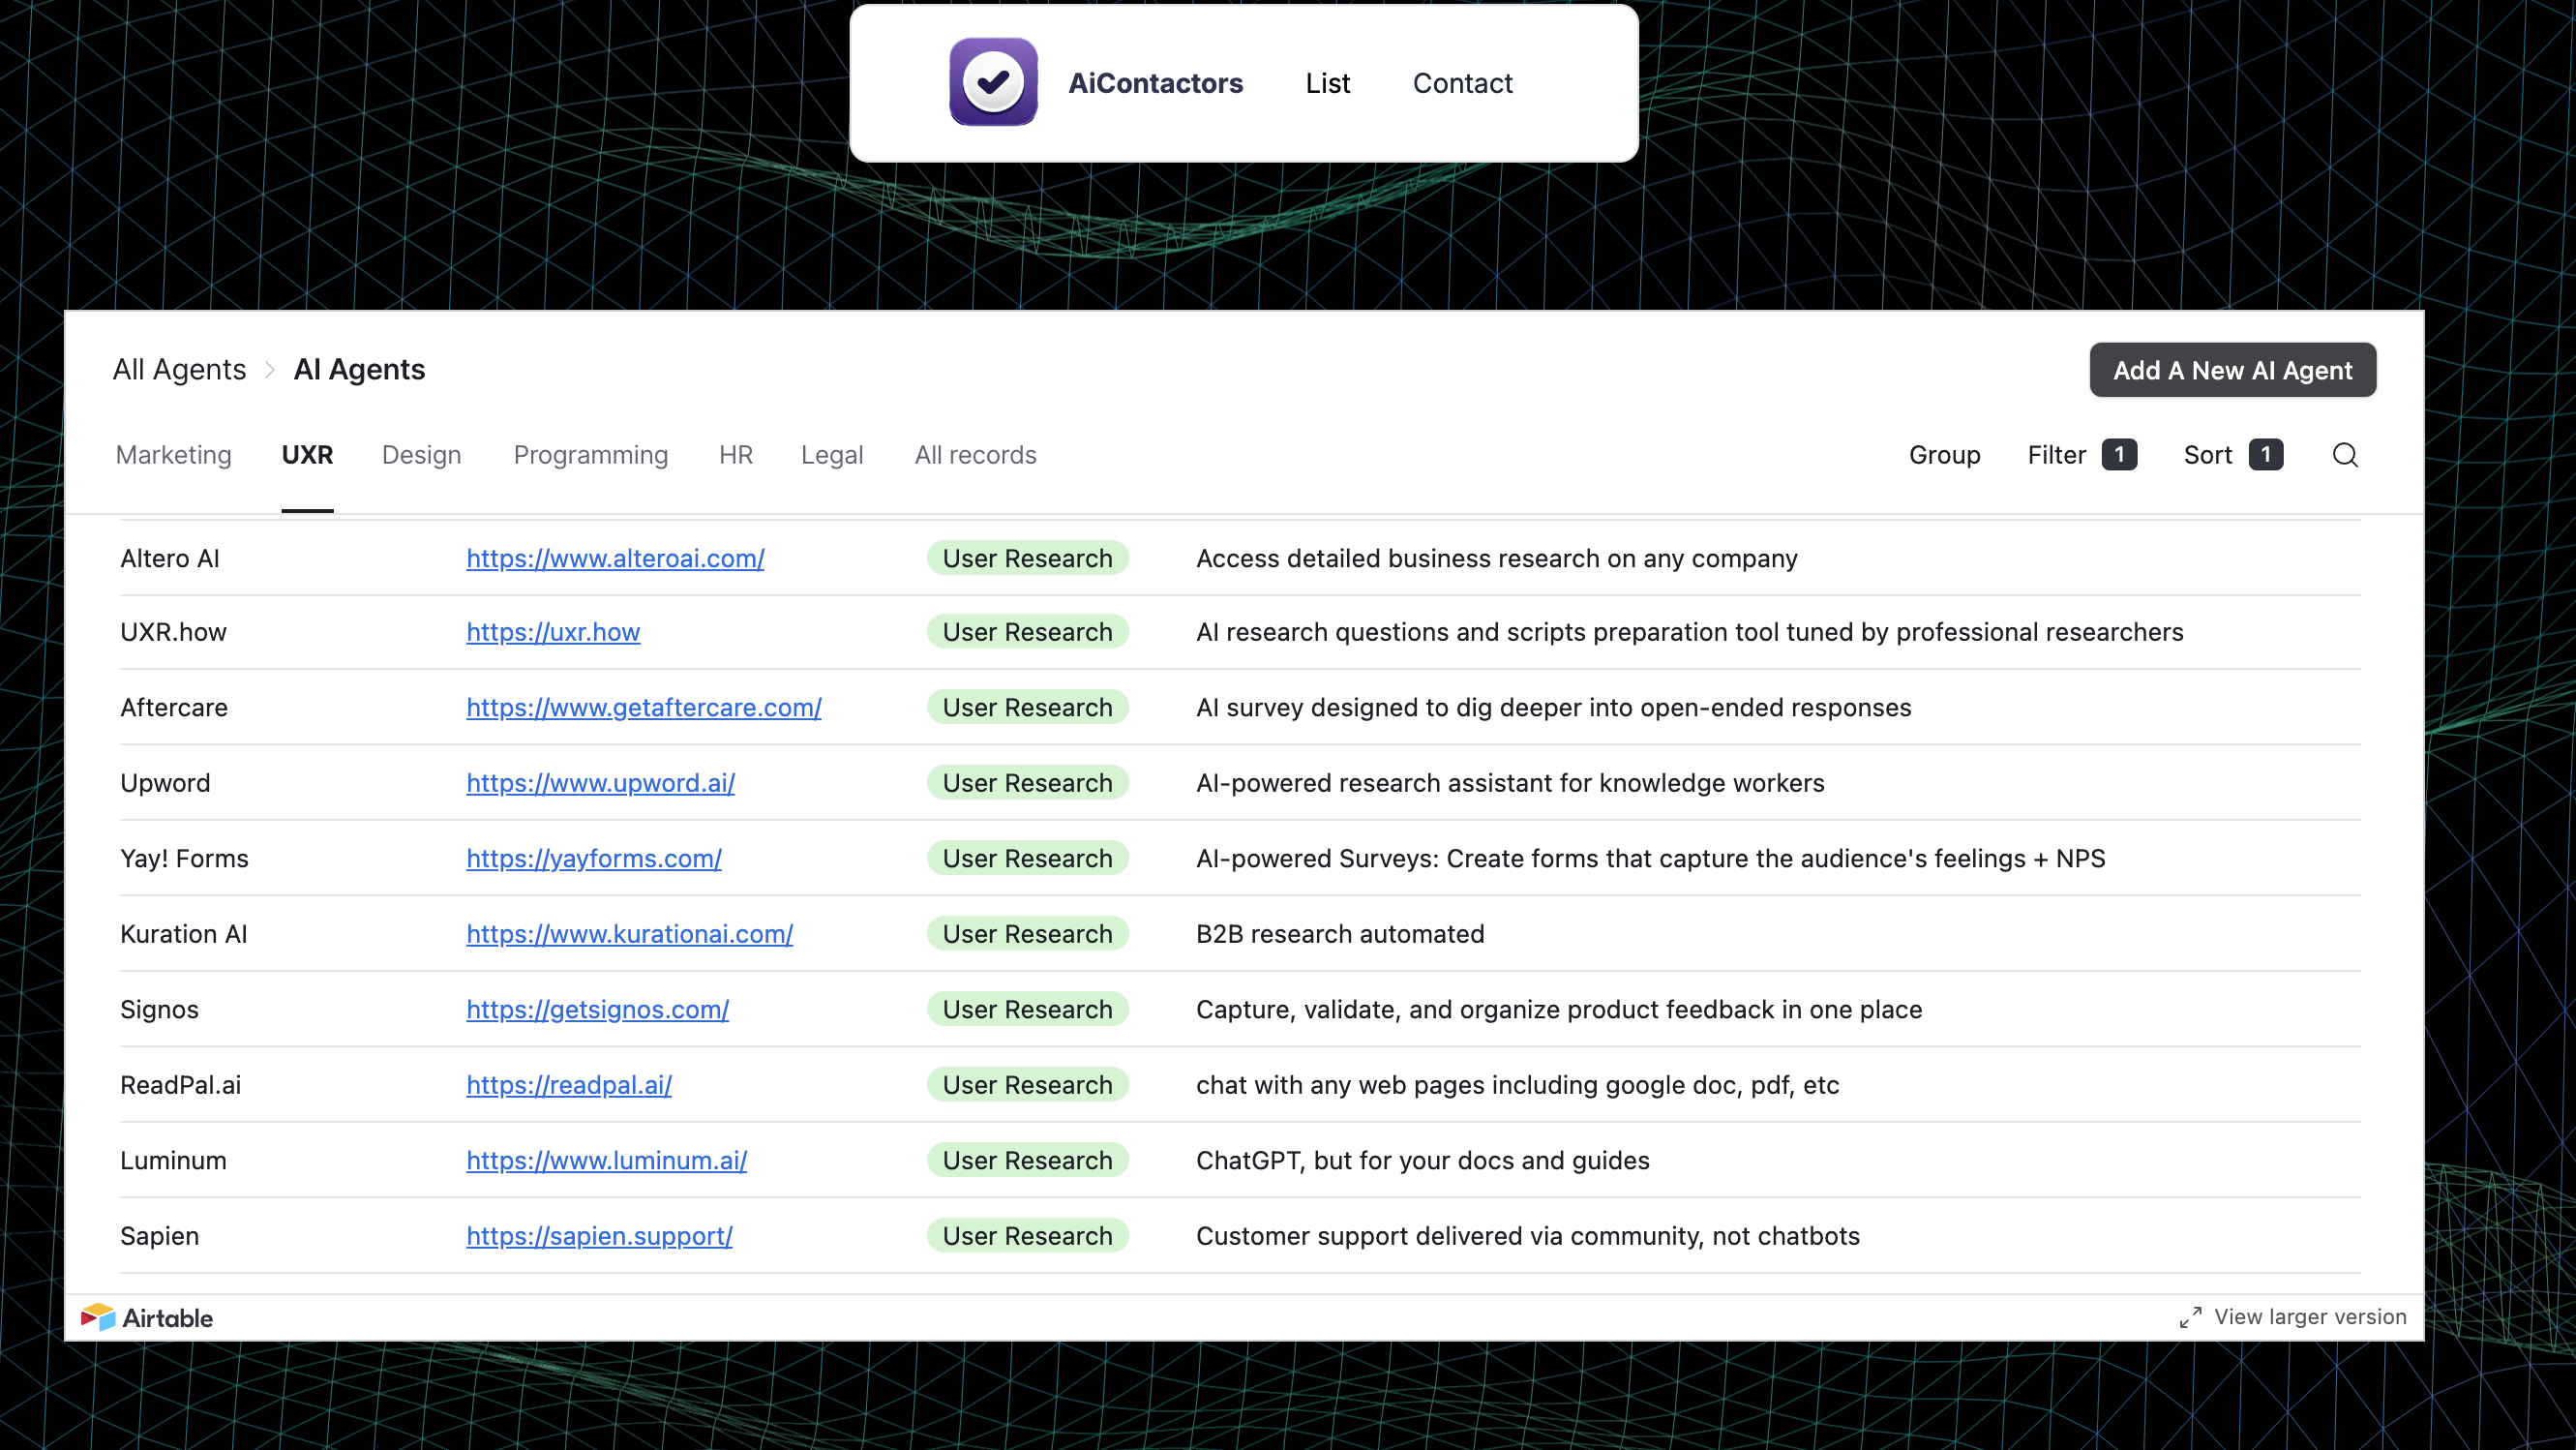Open the getaftercare.com link
This screenshot has height=1450, width=2576.
coord(644,707)
